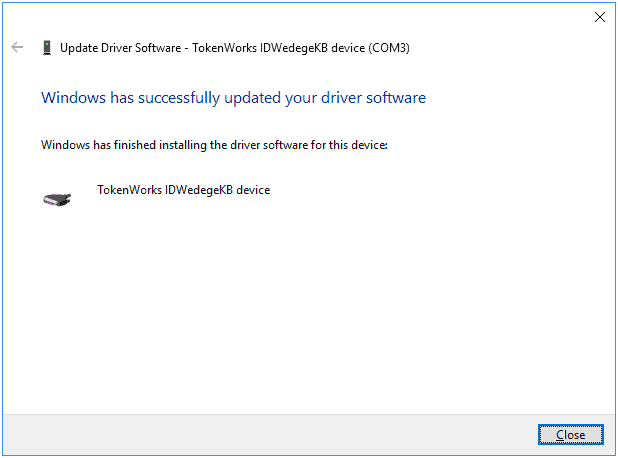Click the 'Windows has successfully updated' heading
The width and height of the screenshot is (618, 458).
(x=233, y=98)
